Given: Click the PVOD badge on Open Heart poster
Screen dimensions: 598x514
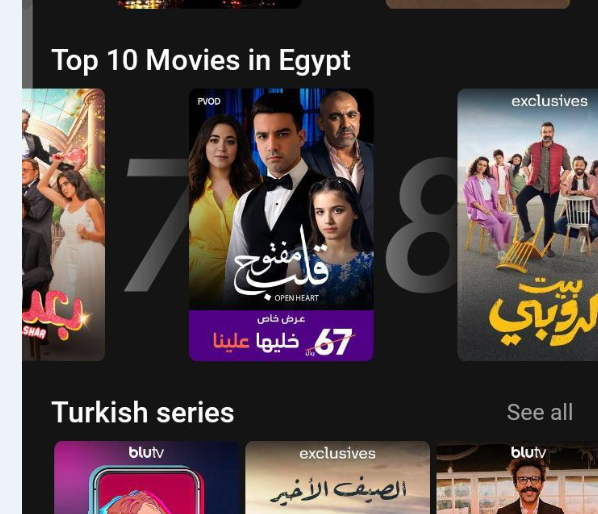Looking at the screenshot, I should pos(209,101).
